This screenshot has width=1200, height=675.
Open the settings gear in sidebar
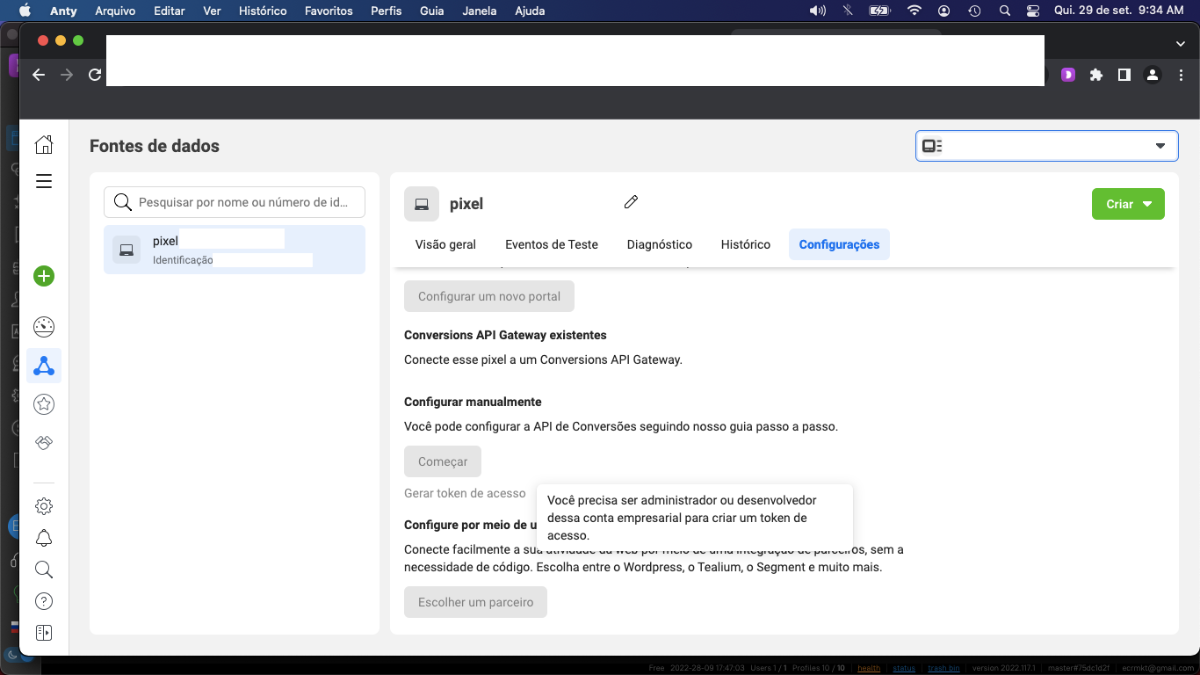pos(44,506)
